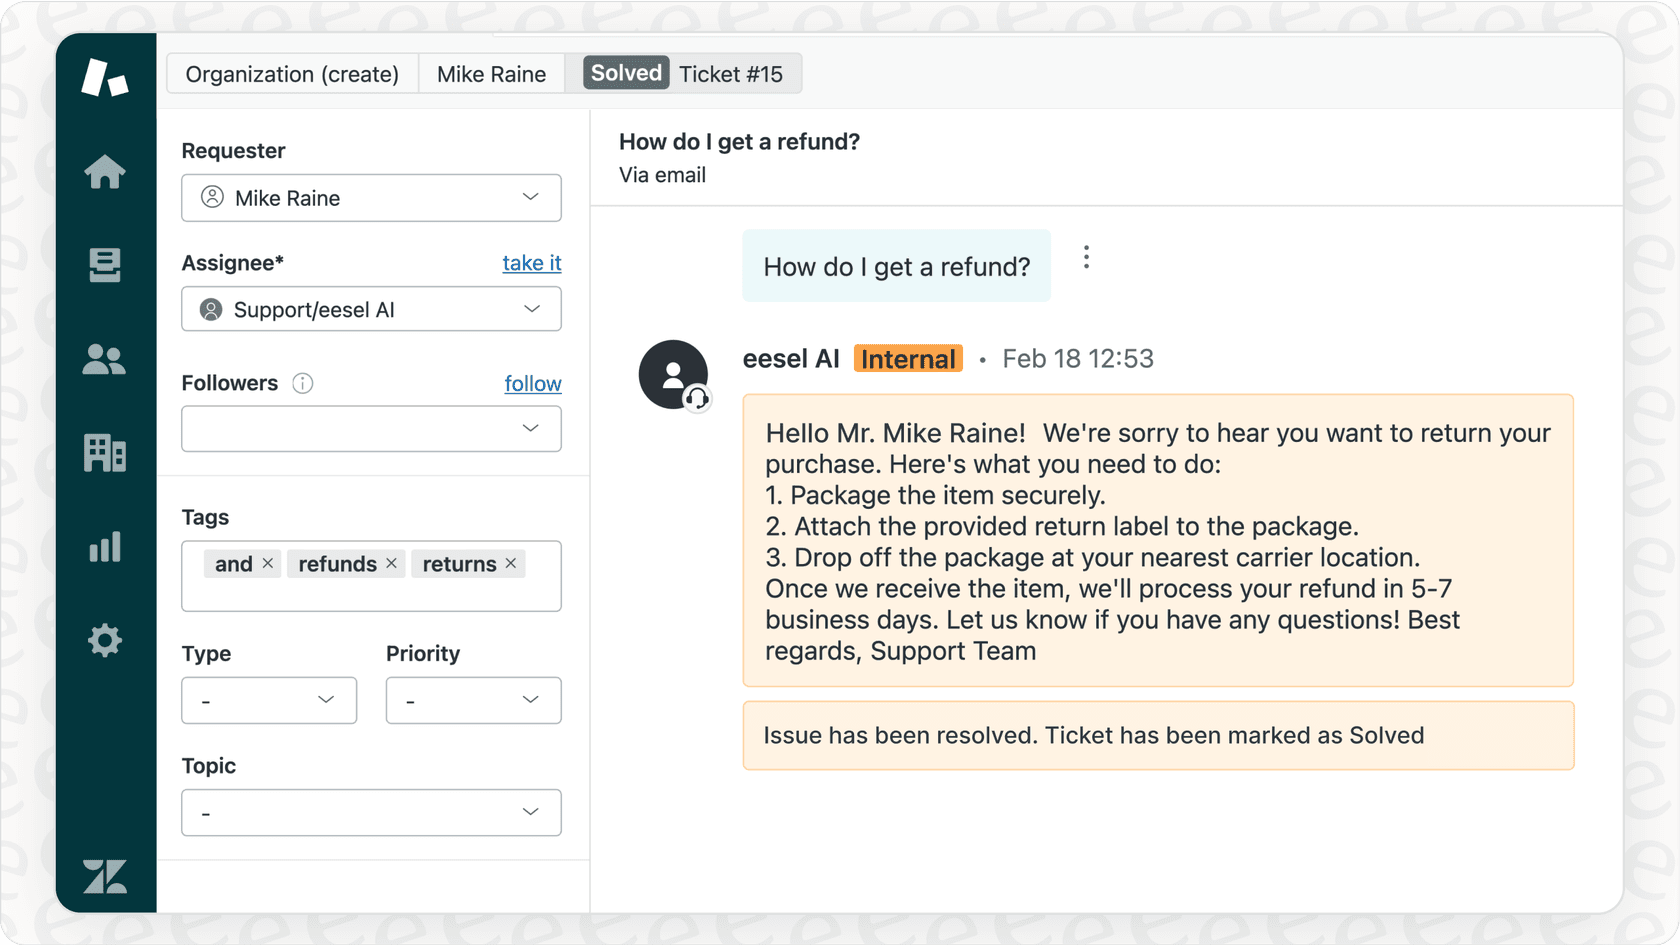The height and width of the screenshot is (945, 1680).
Task: Select the Reporting bar chart icon
Action: click(105, 547)
